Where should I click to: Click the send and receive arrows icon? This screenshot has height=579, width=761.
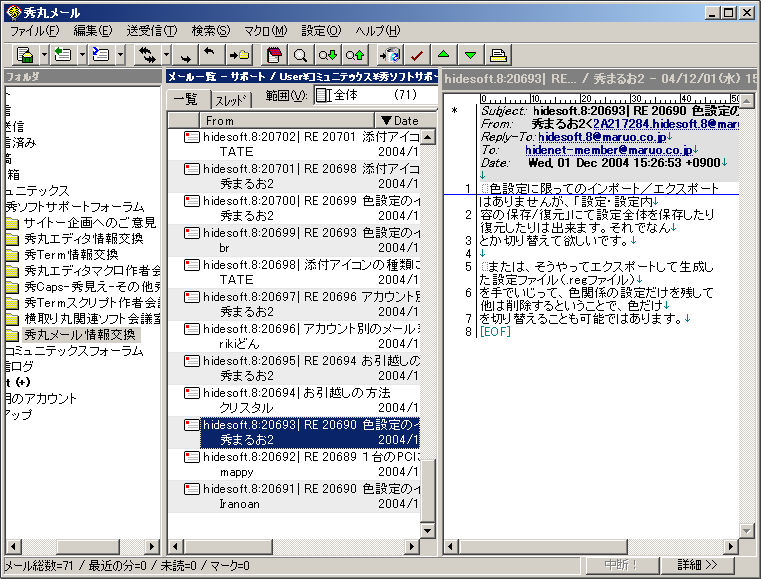(x=146, y=54)
